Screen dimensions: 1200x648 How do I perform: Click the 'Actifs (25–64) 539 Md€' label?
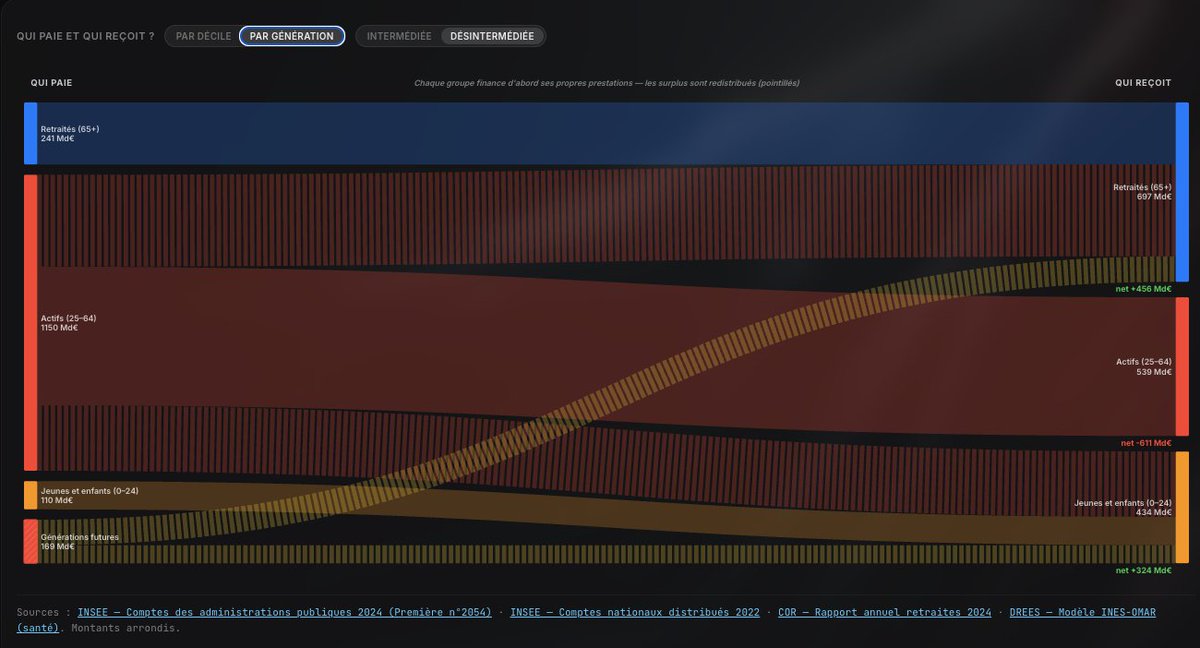pyautogui.click(x=1144, y=367)
